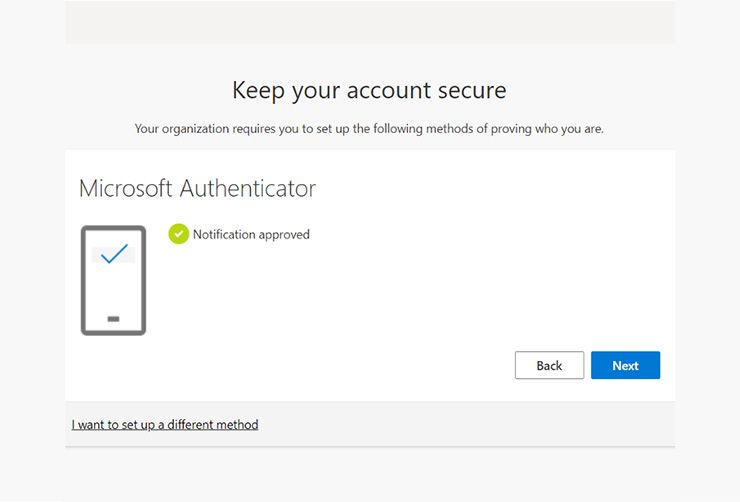Click the 'Microsoft Authenticator' heading
The image size is (740, 502).
point(197,188)
